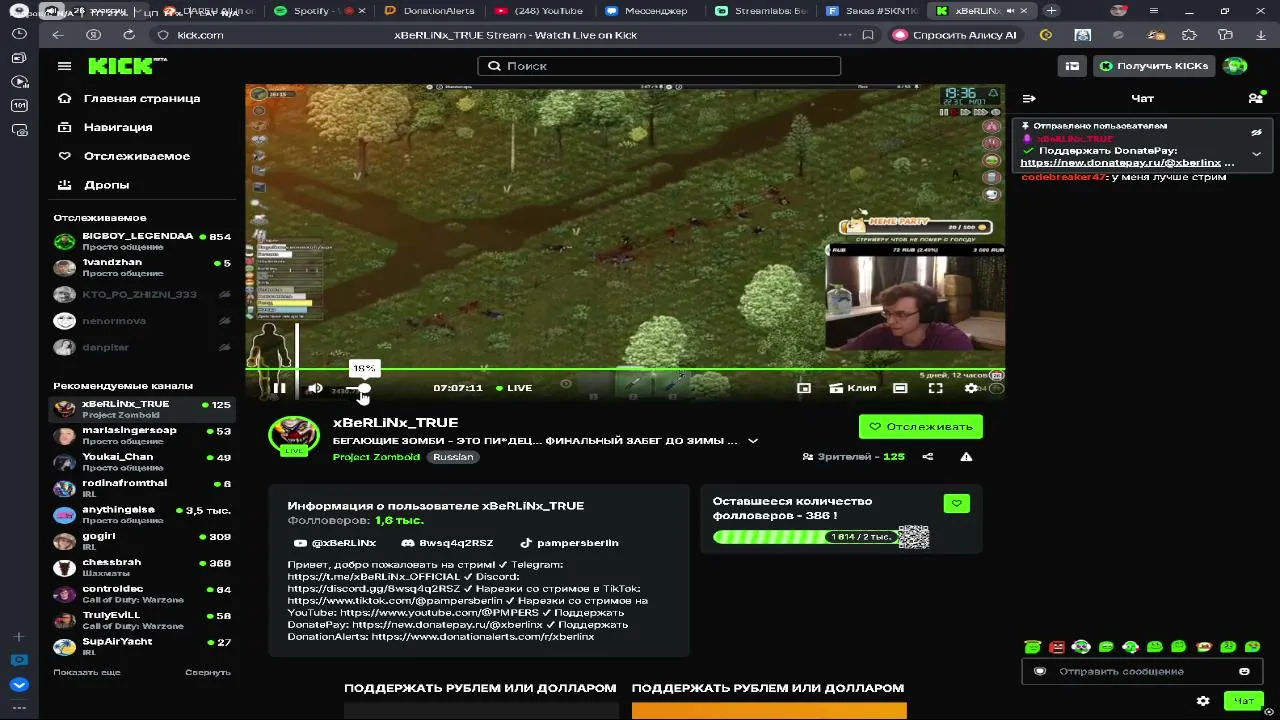Open BIGBOY_LEGENDAA channel
Image resolution: width=1280 pixels, height=720 pixels.
point(142,241)
